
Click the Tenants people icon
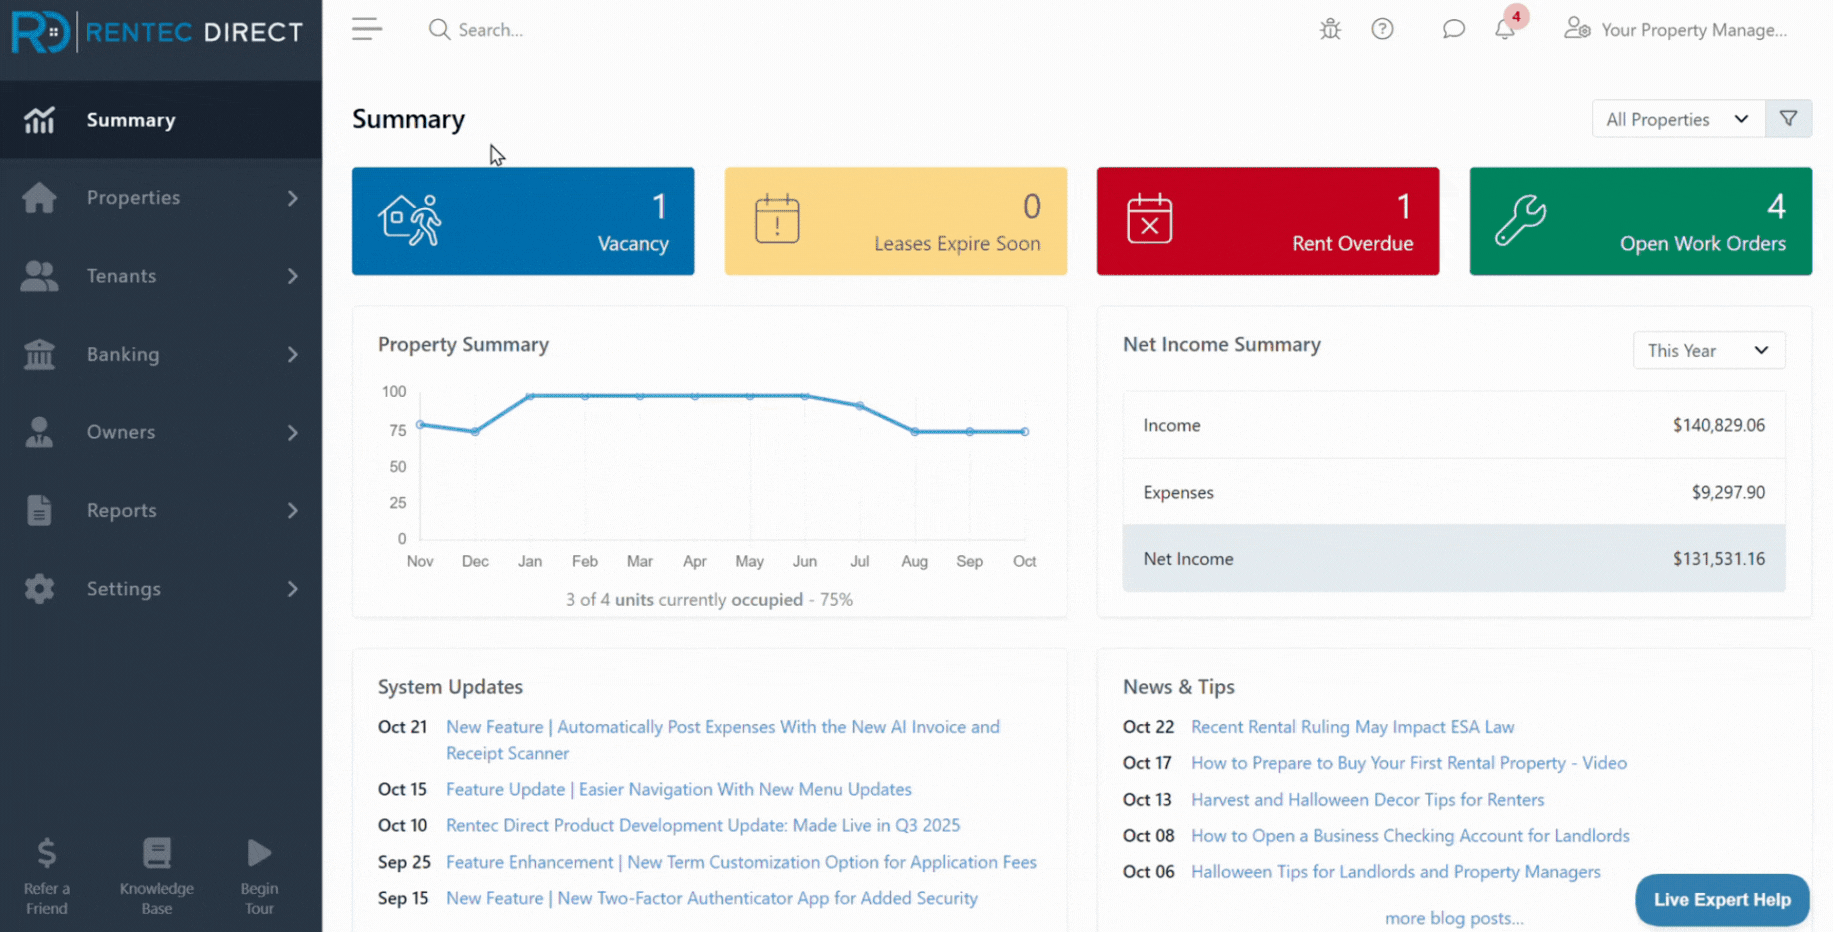point(39,276)
